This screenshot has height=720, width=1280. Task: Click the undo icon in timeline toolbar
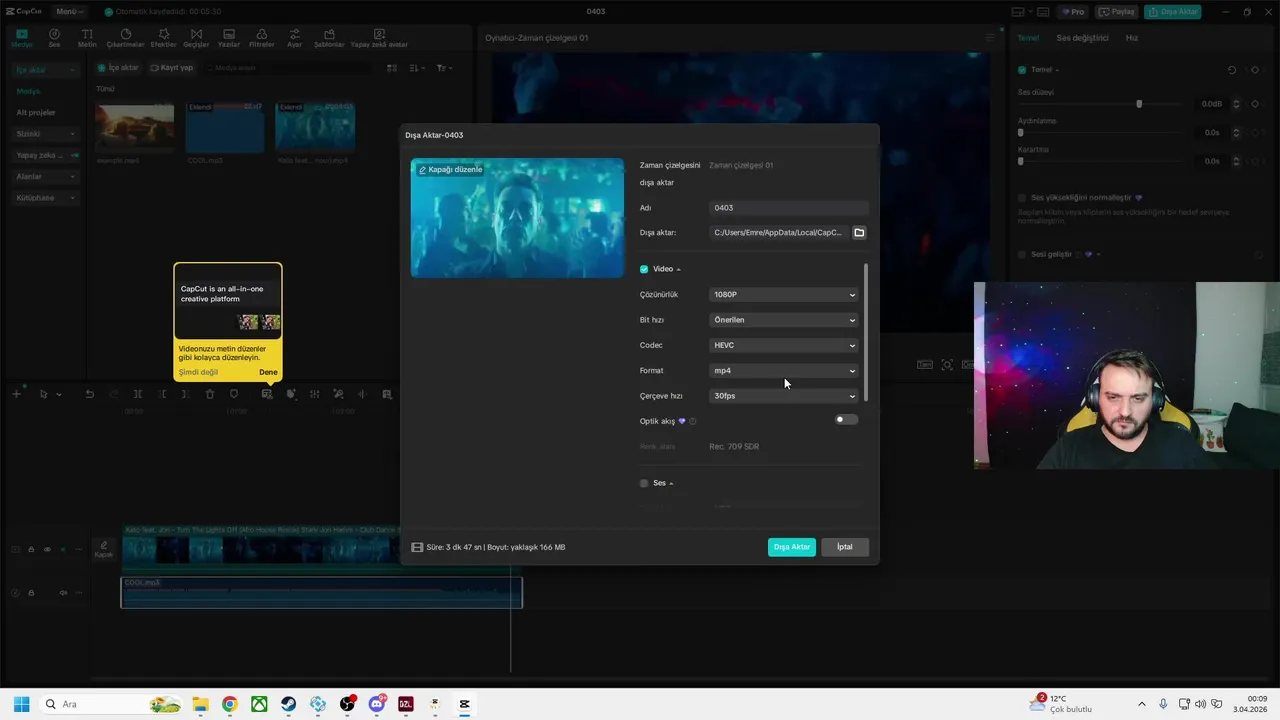(89, 394)
